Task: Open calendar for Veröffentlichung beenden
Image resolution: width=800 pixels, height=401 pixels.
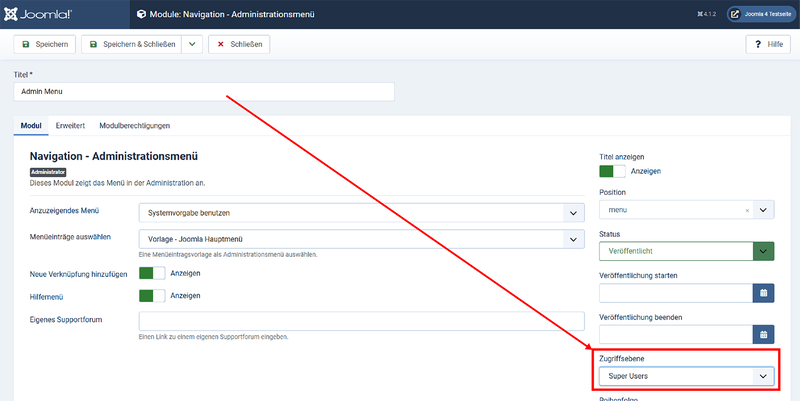Action: [x=763, y=334]
